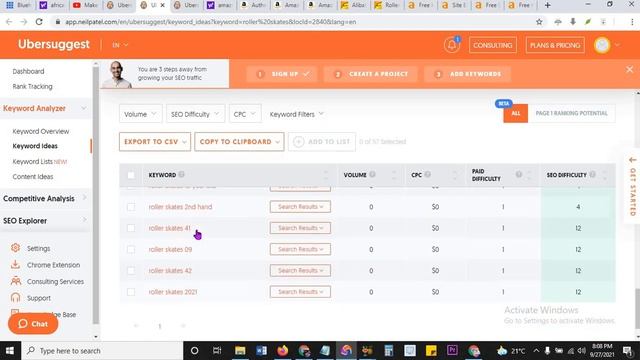This screenshot has width=640, height=360.
Task: Open Rank Tracking in sidebar
Action: point(32,87)
